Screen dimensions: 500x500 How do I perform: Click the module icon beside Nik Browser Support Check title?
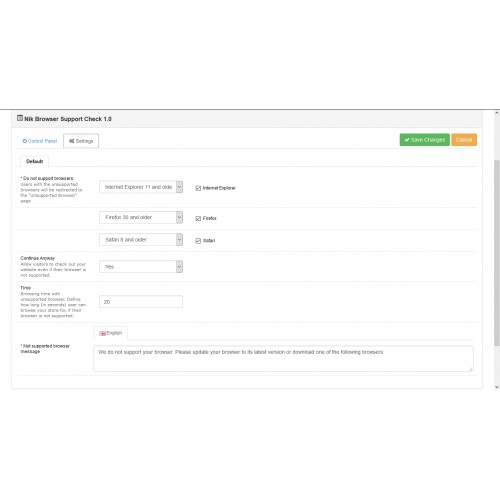(x=20, y=118)
